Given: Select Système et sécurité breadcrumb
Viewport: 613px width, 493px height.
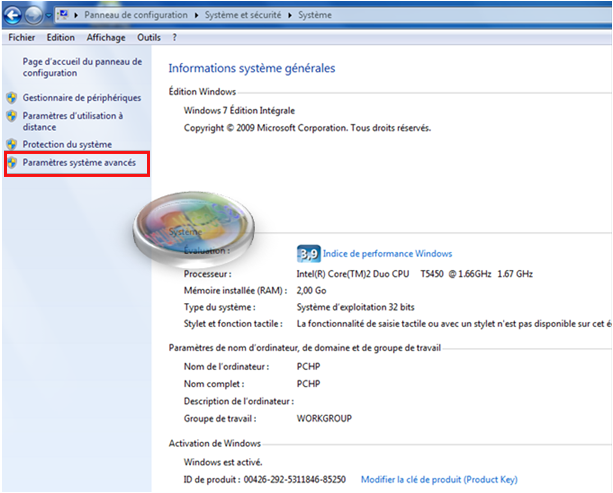Looking at the screenshot, I should [243, 15].
